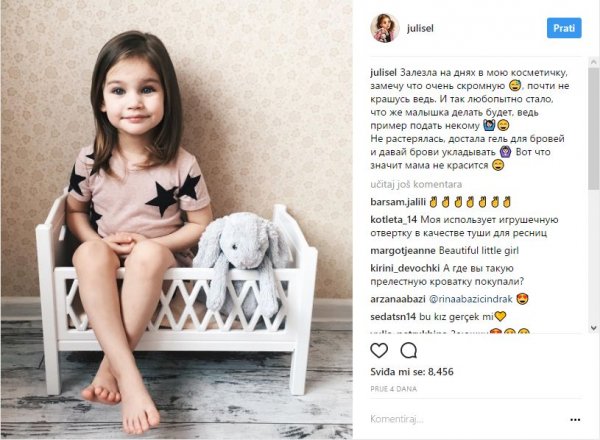Open the barsam.jalili commenter profile
Image resolution: width=600 pixels, height=440 pixels.
[398, 202]
